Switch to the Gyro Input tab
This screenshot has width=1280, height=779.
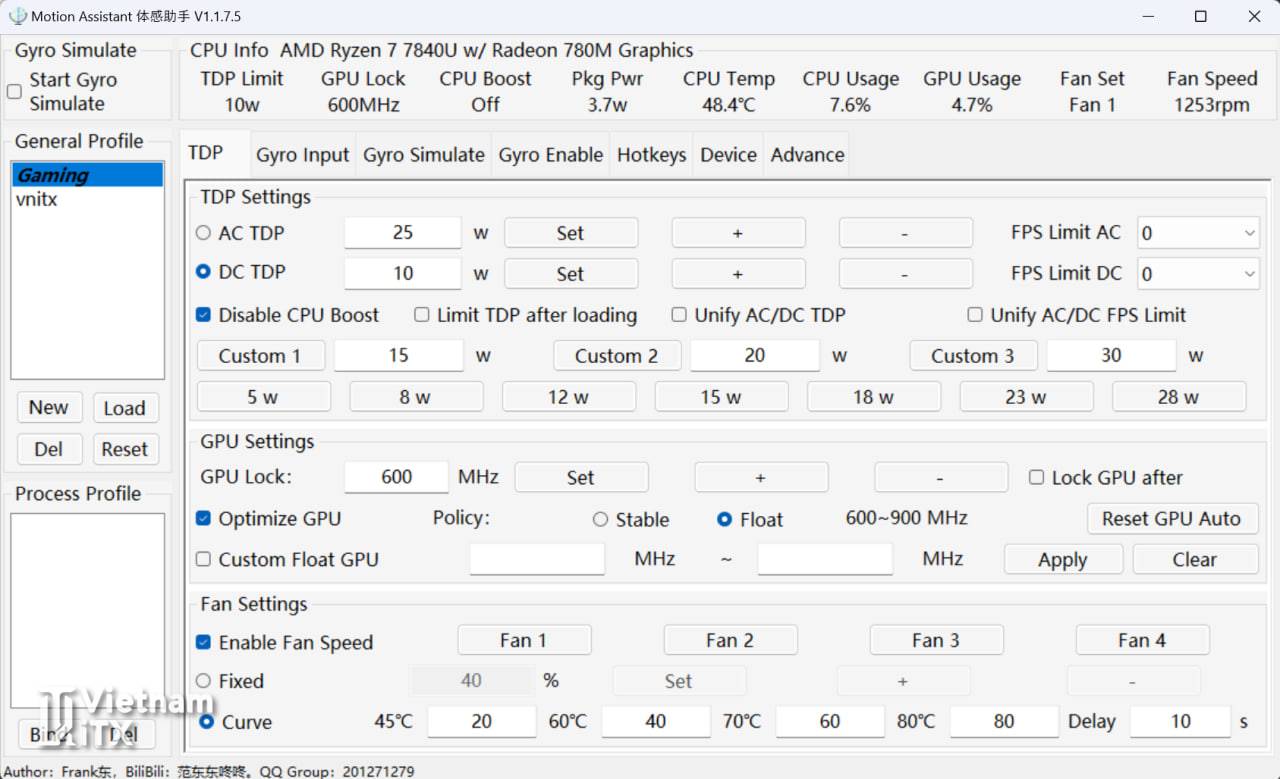(x=302, y=155)
